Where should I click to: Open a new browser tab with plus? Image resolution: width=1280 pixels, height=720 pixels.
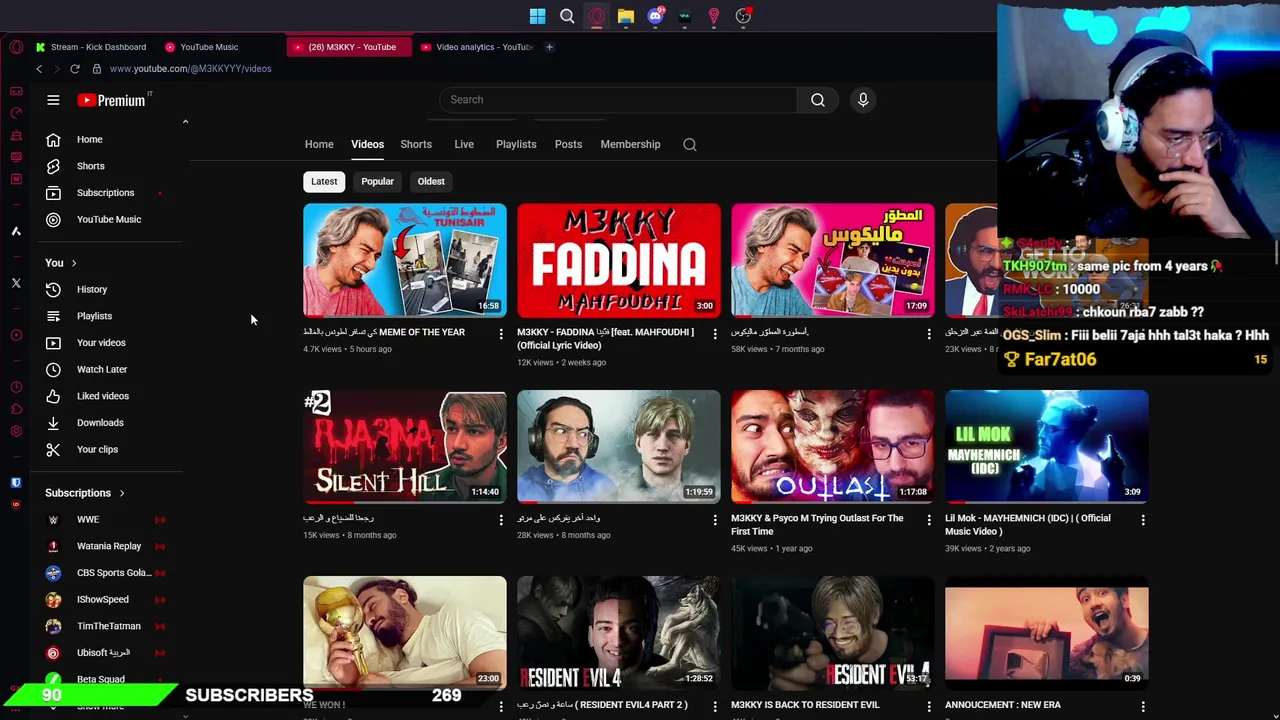click(x=549, y=47)
